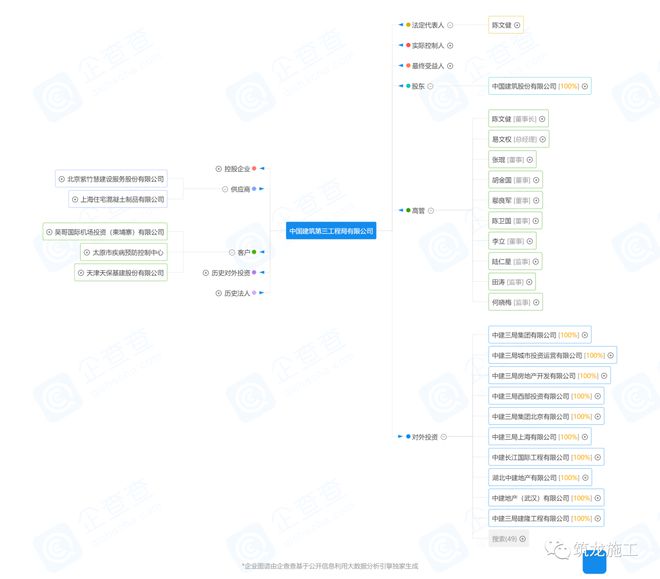Click expand icon beside 胡金国 [董事]
This screenshot has height=579, width=660.
tap(536, 180)
